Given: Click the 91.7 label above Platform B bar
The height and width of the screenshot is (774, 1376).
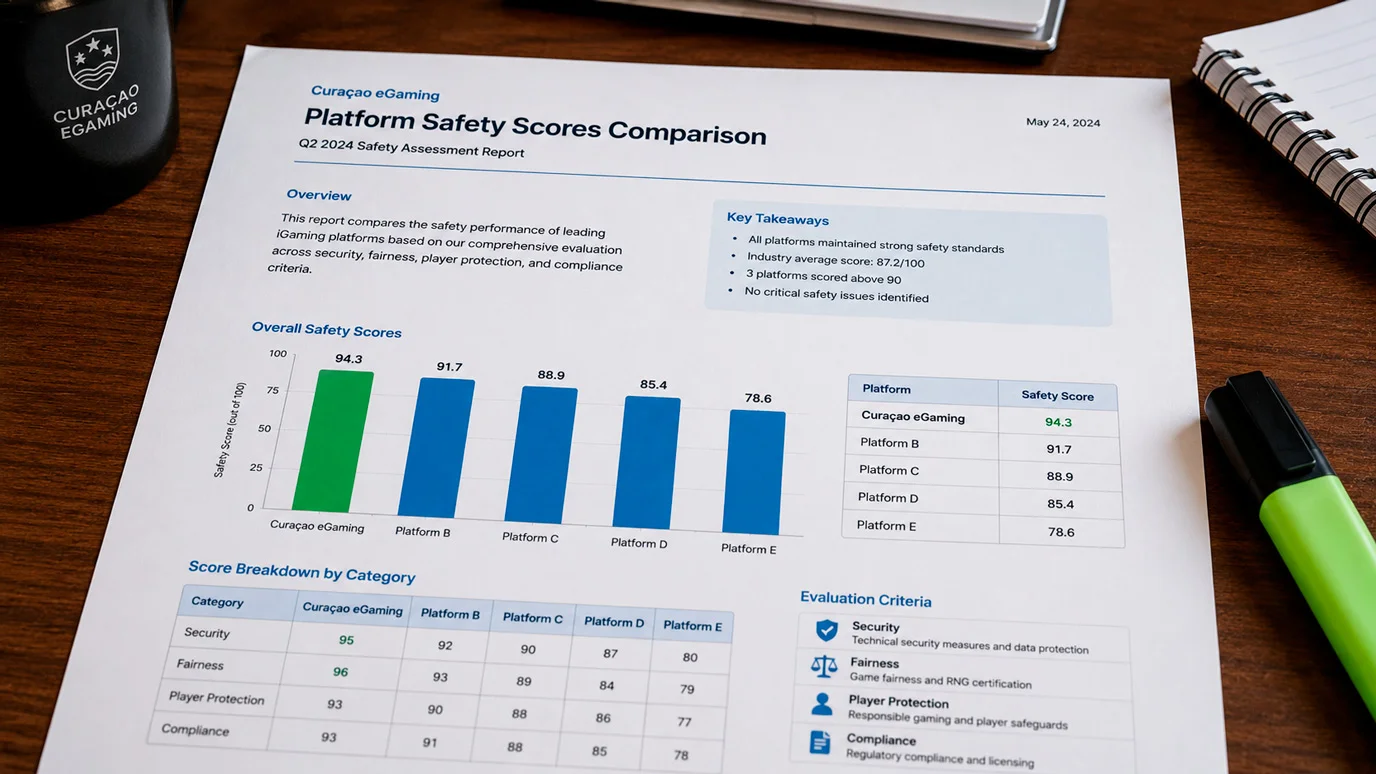Looking at the screenshot, I should click(x=450, y=367).
